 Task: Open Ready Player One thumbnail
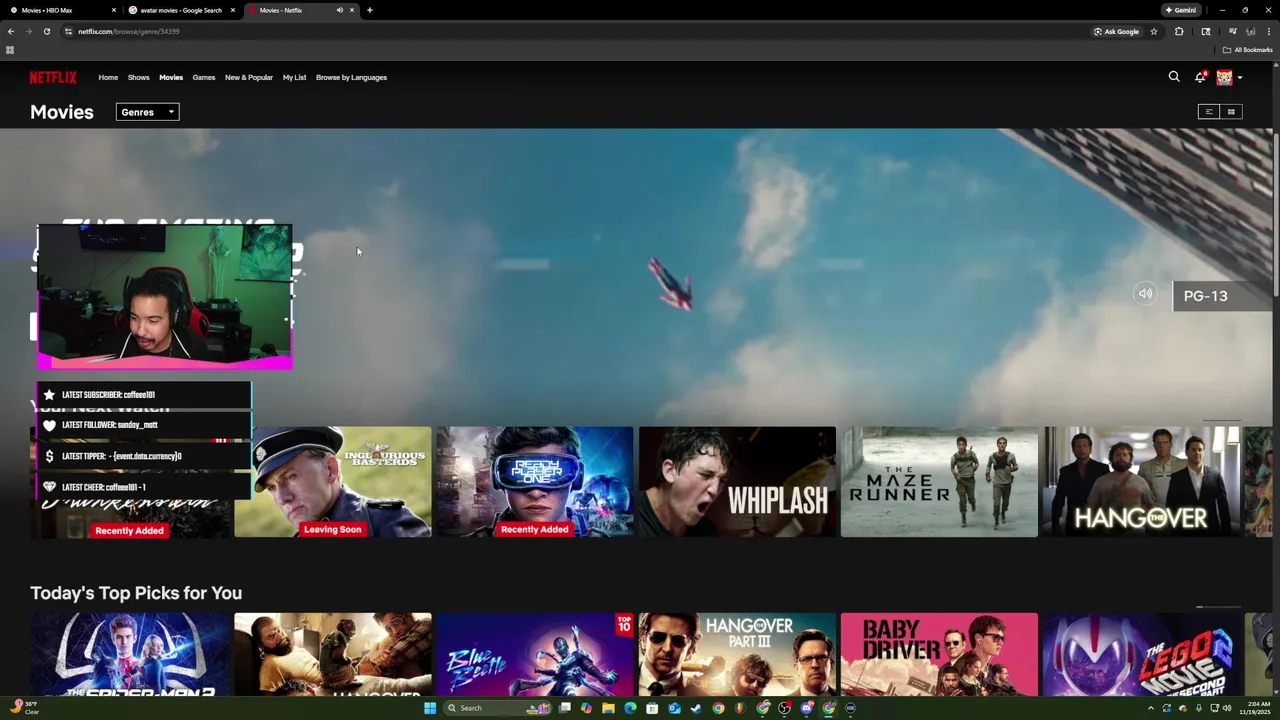[535, 482]
